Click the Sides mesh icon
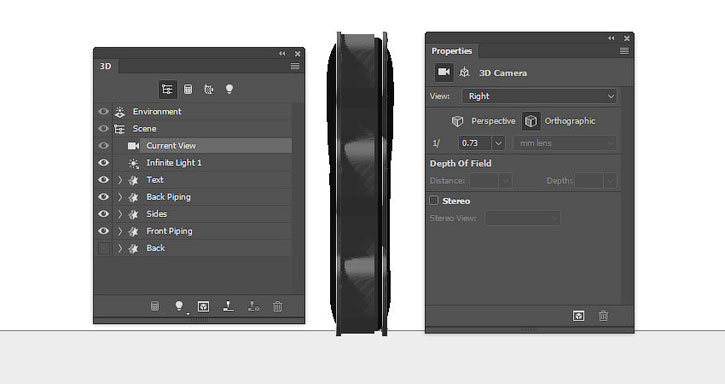The width and height of the screenshot is (725, 384). [x=133, y=214]
